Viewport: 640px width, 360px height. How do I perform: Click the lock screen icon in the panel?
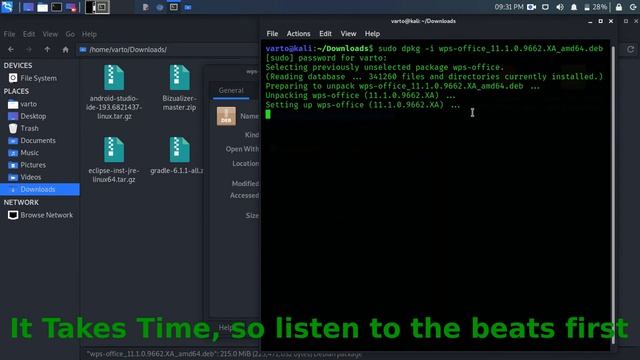click(x=619, y=7)
